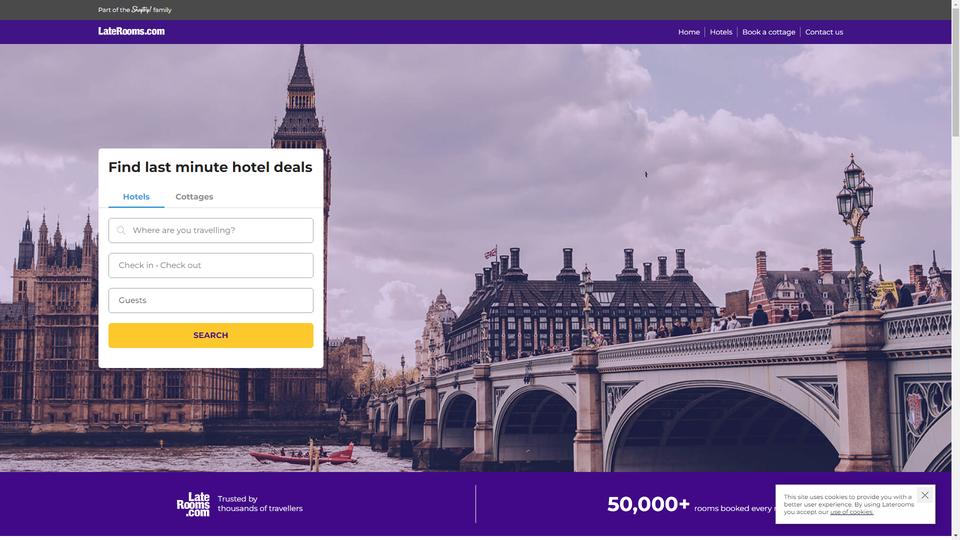This screenshot has width=960, height=540.
Task: Open the Contact us link
Action: coord(823,32)
